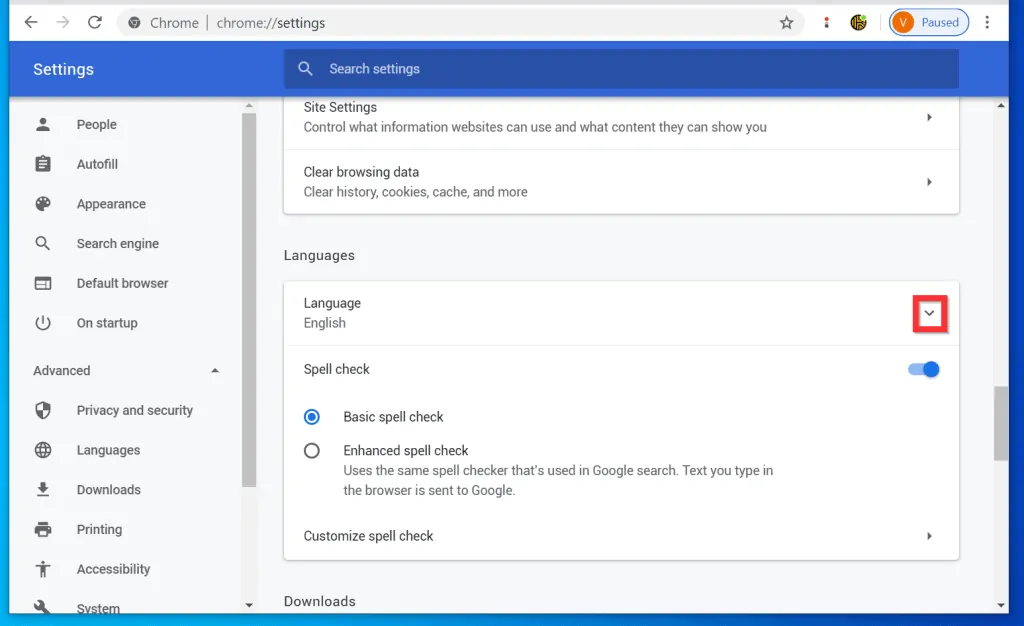
Task: Turn off the Spell check toggle
Action: (x=924, y=370)
